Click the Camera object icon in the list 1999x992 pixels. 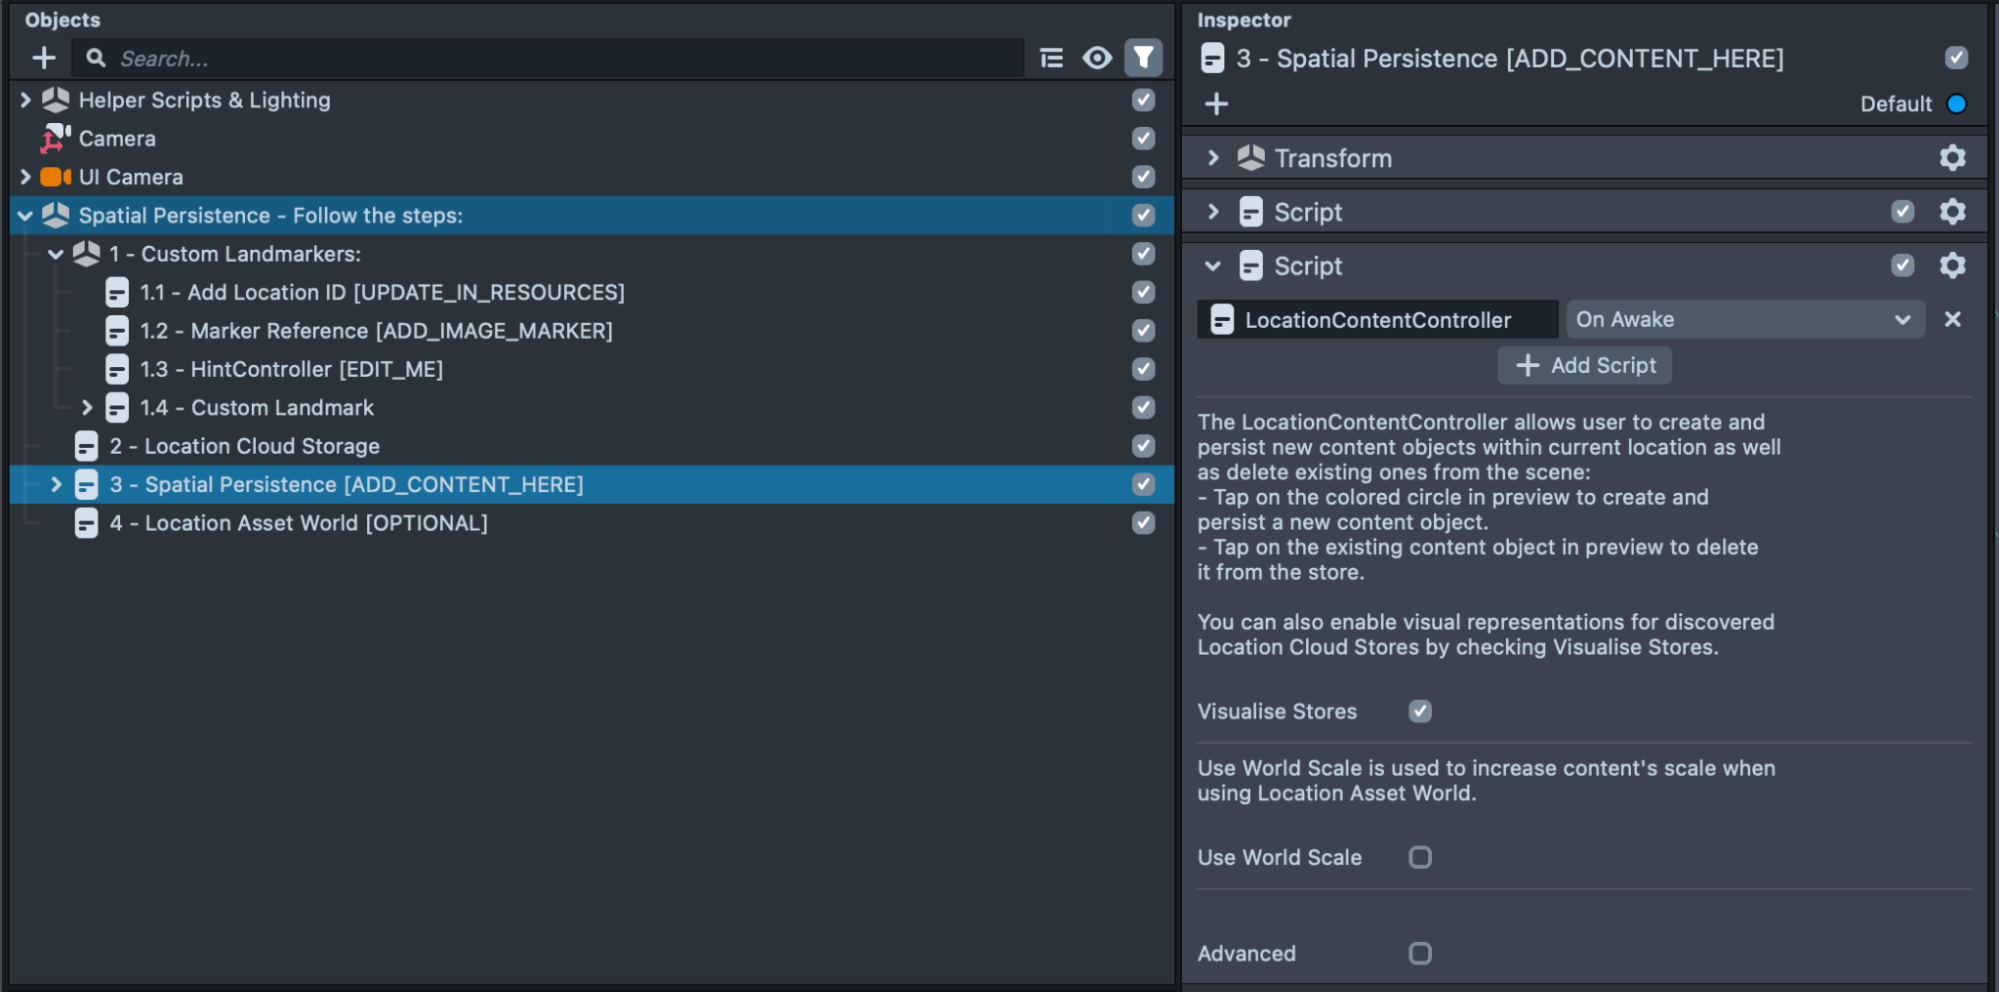(55, 139)
